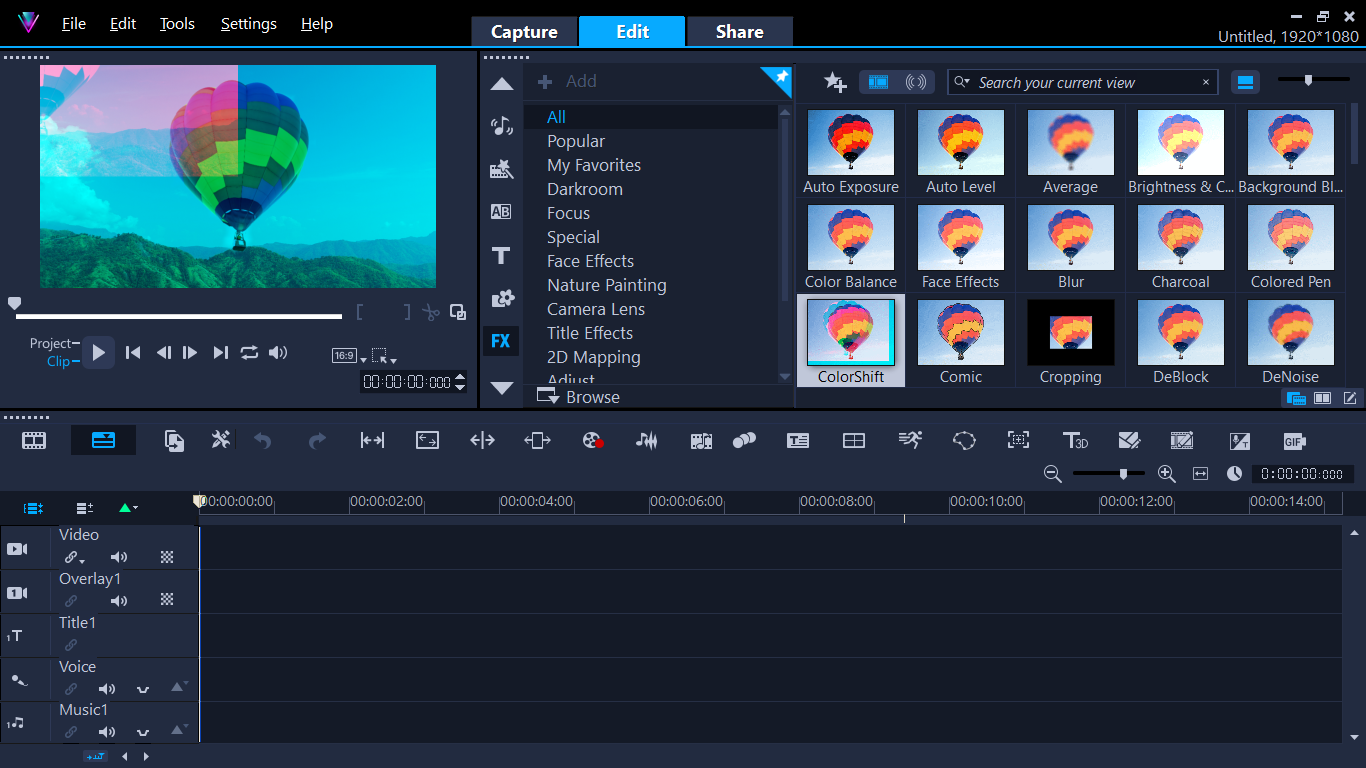Expand the search options dropdown arrow
This screenshot has height=768, width=1366.
tap(963, 83)
